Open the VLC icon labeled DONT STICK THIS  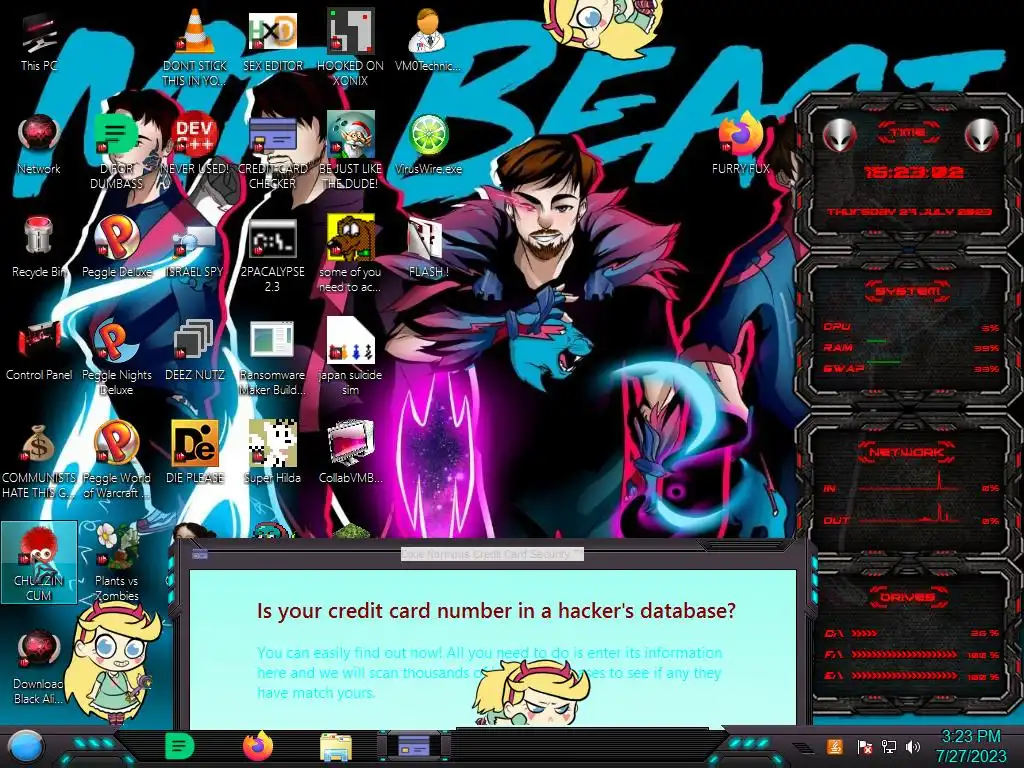click(x=195, y=47)
